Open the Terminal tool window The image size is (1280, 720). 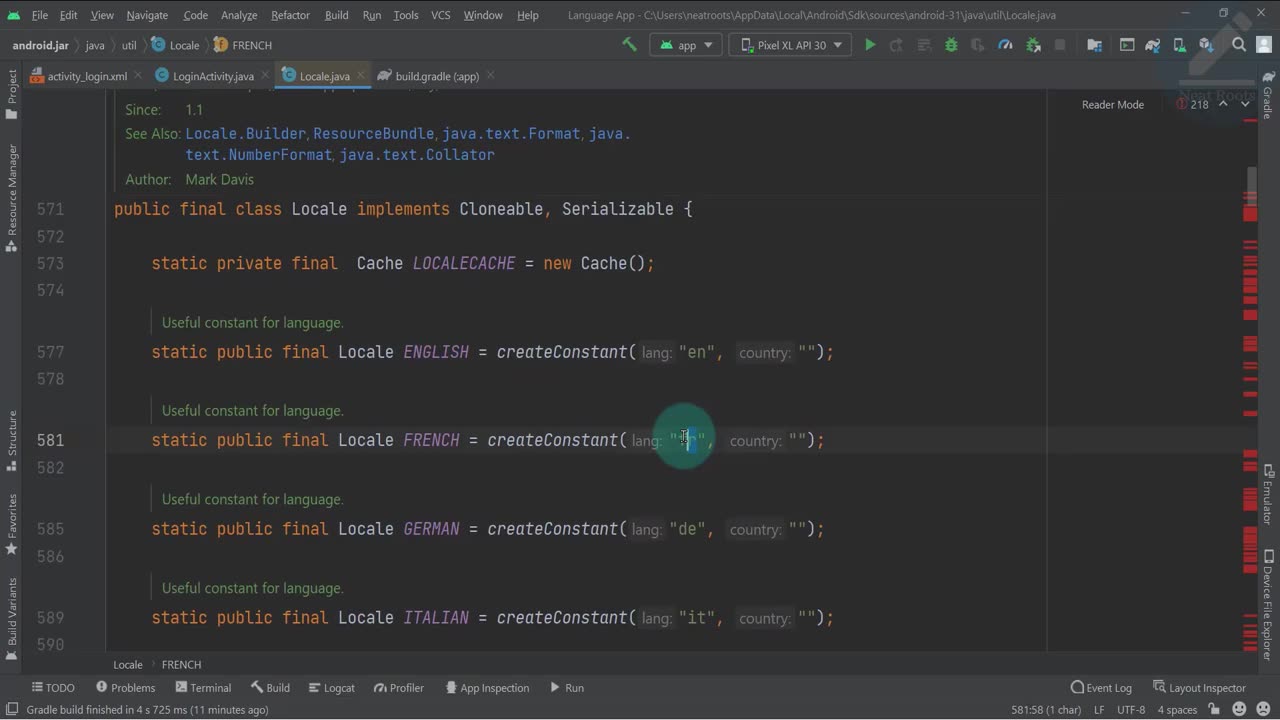[203, 688]
